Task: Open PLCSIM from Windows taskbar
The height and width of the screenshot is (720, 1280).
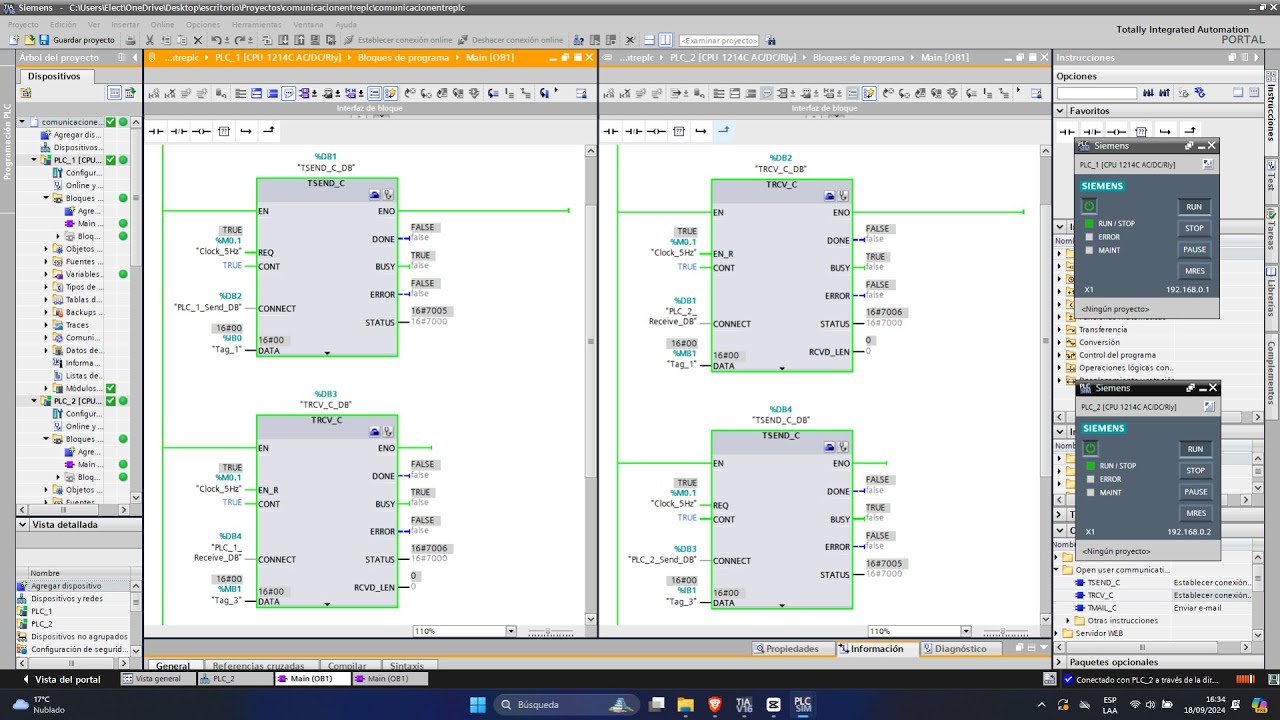Action: 802,704
